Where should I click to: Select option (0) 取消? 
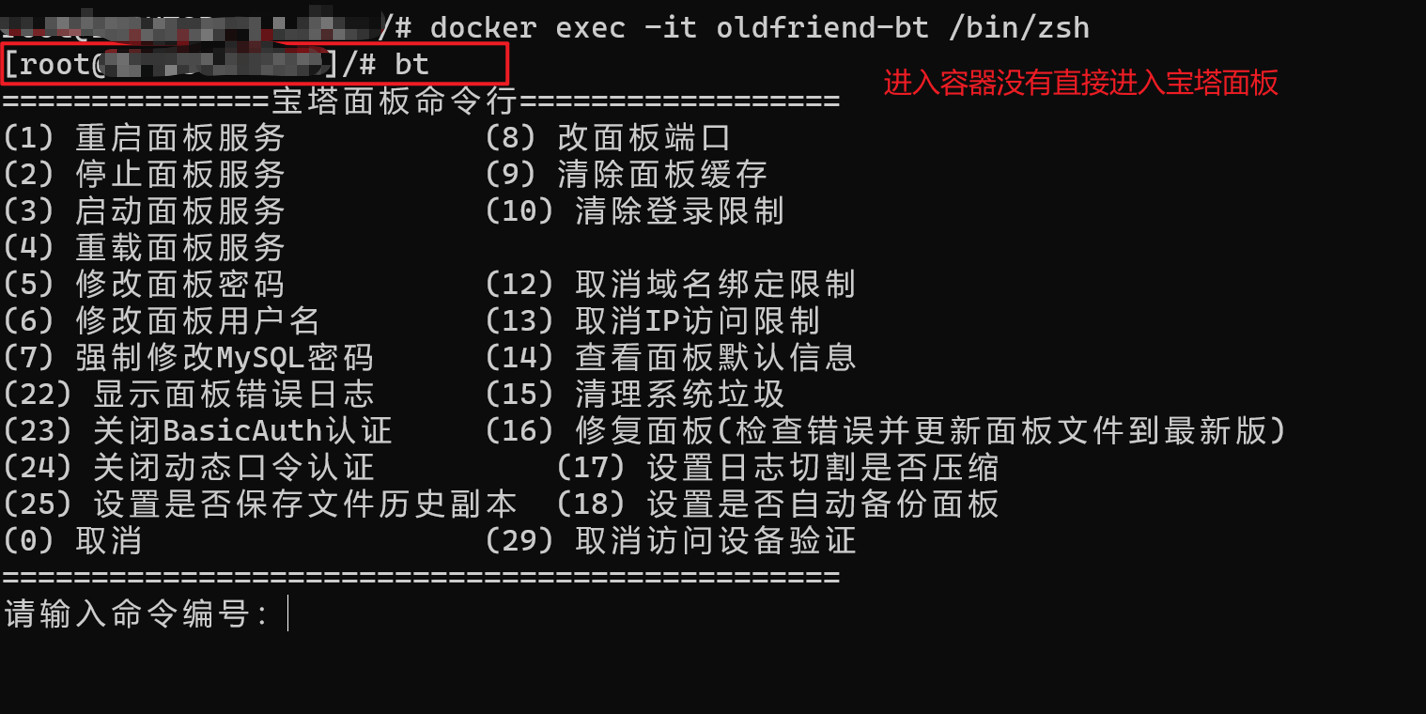(72, 541)
